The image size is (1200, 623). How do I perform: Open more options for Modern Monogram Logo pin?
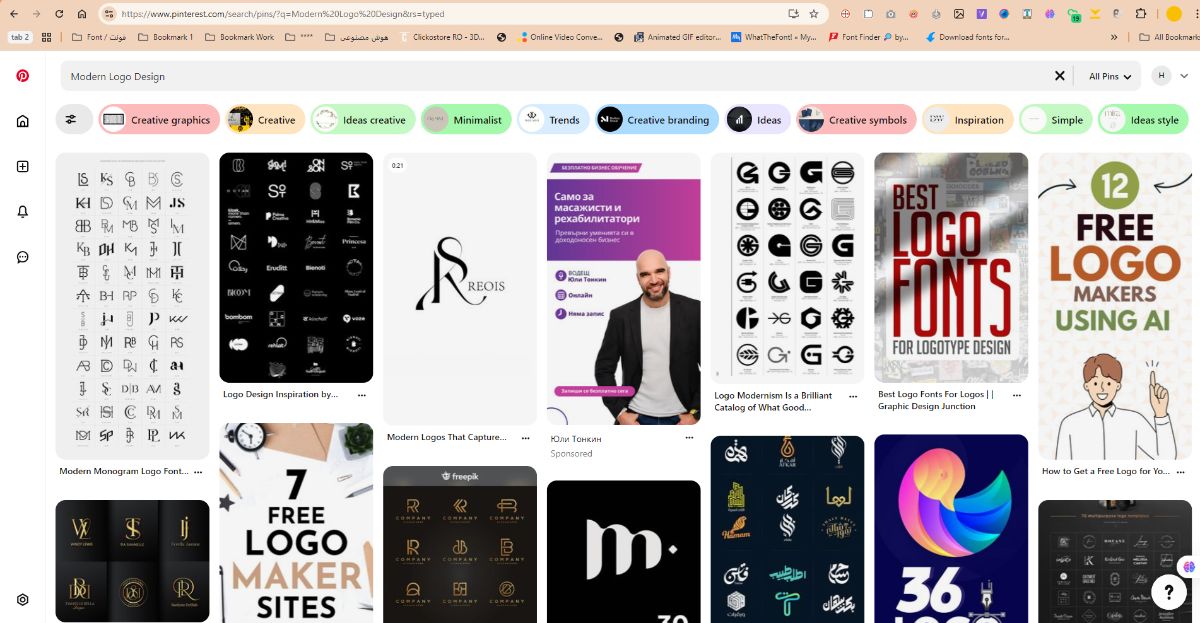click(x=198, y=471)
